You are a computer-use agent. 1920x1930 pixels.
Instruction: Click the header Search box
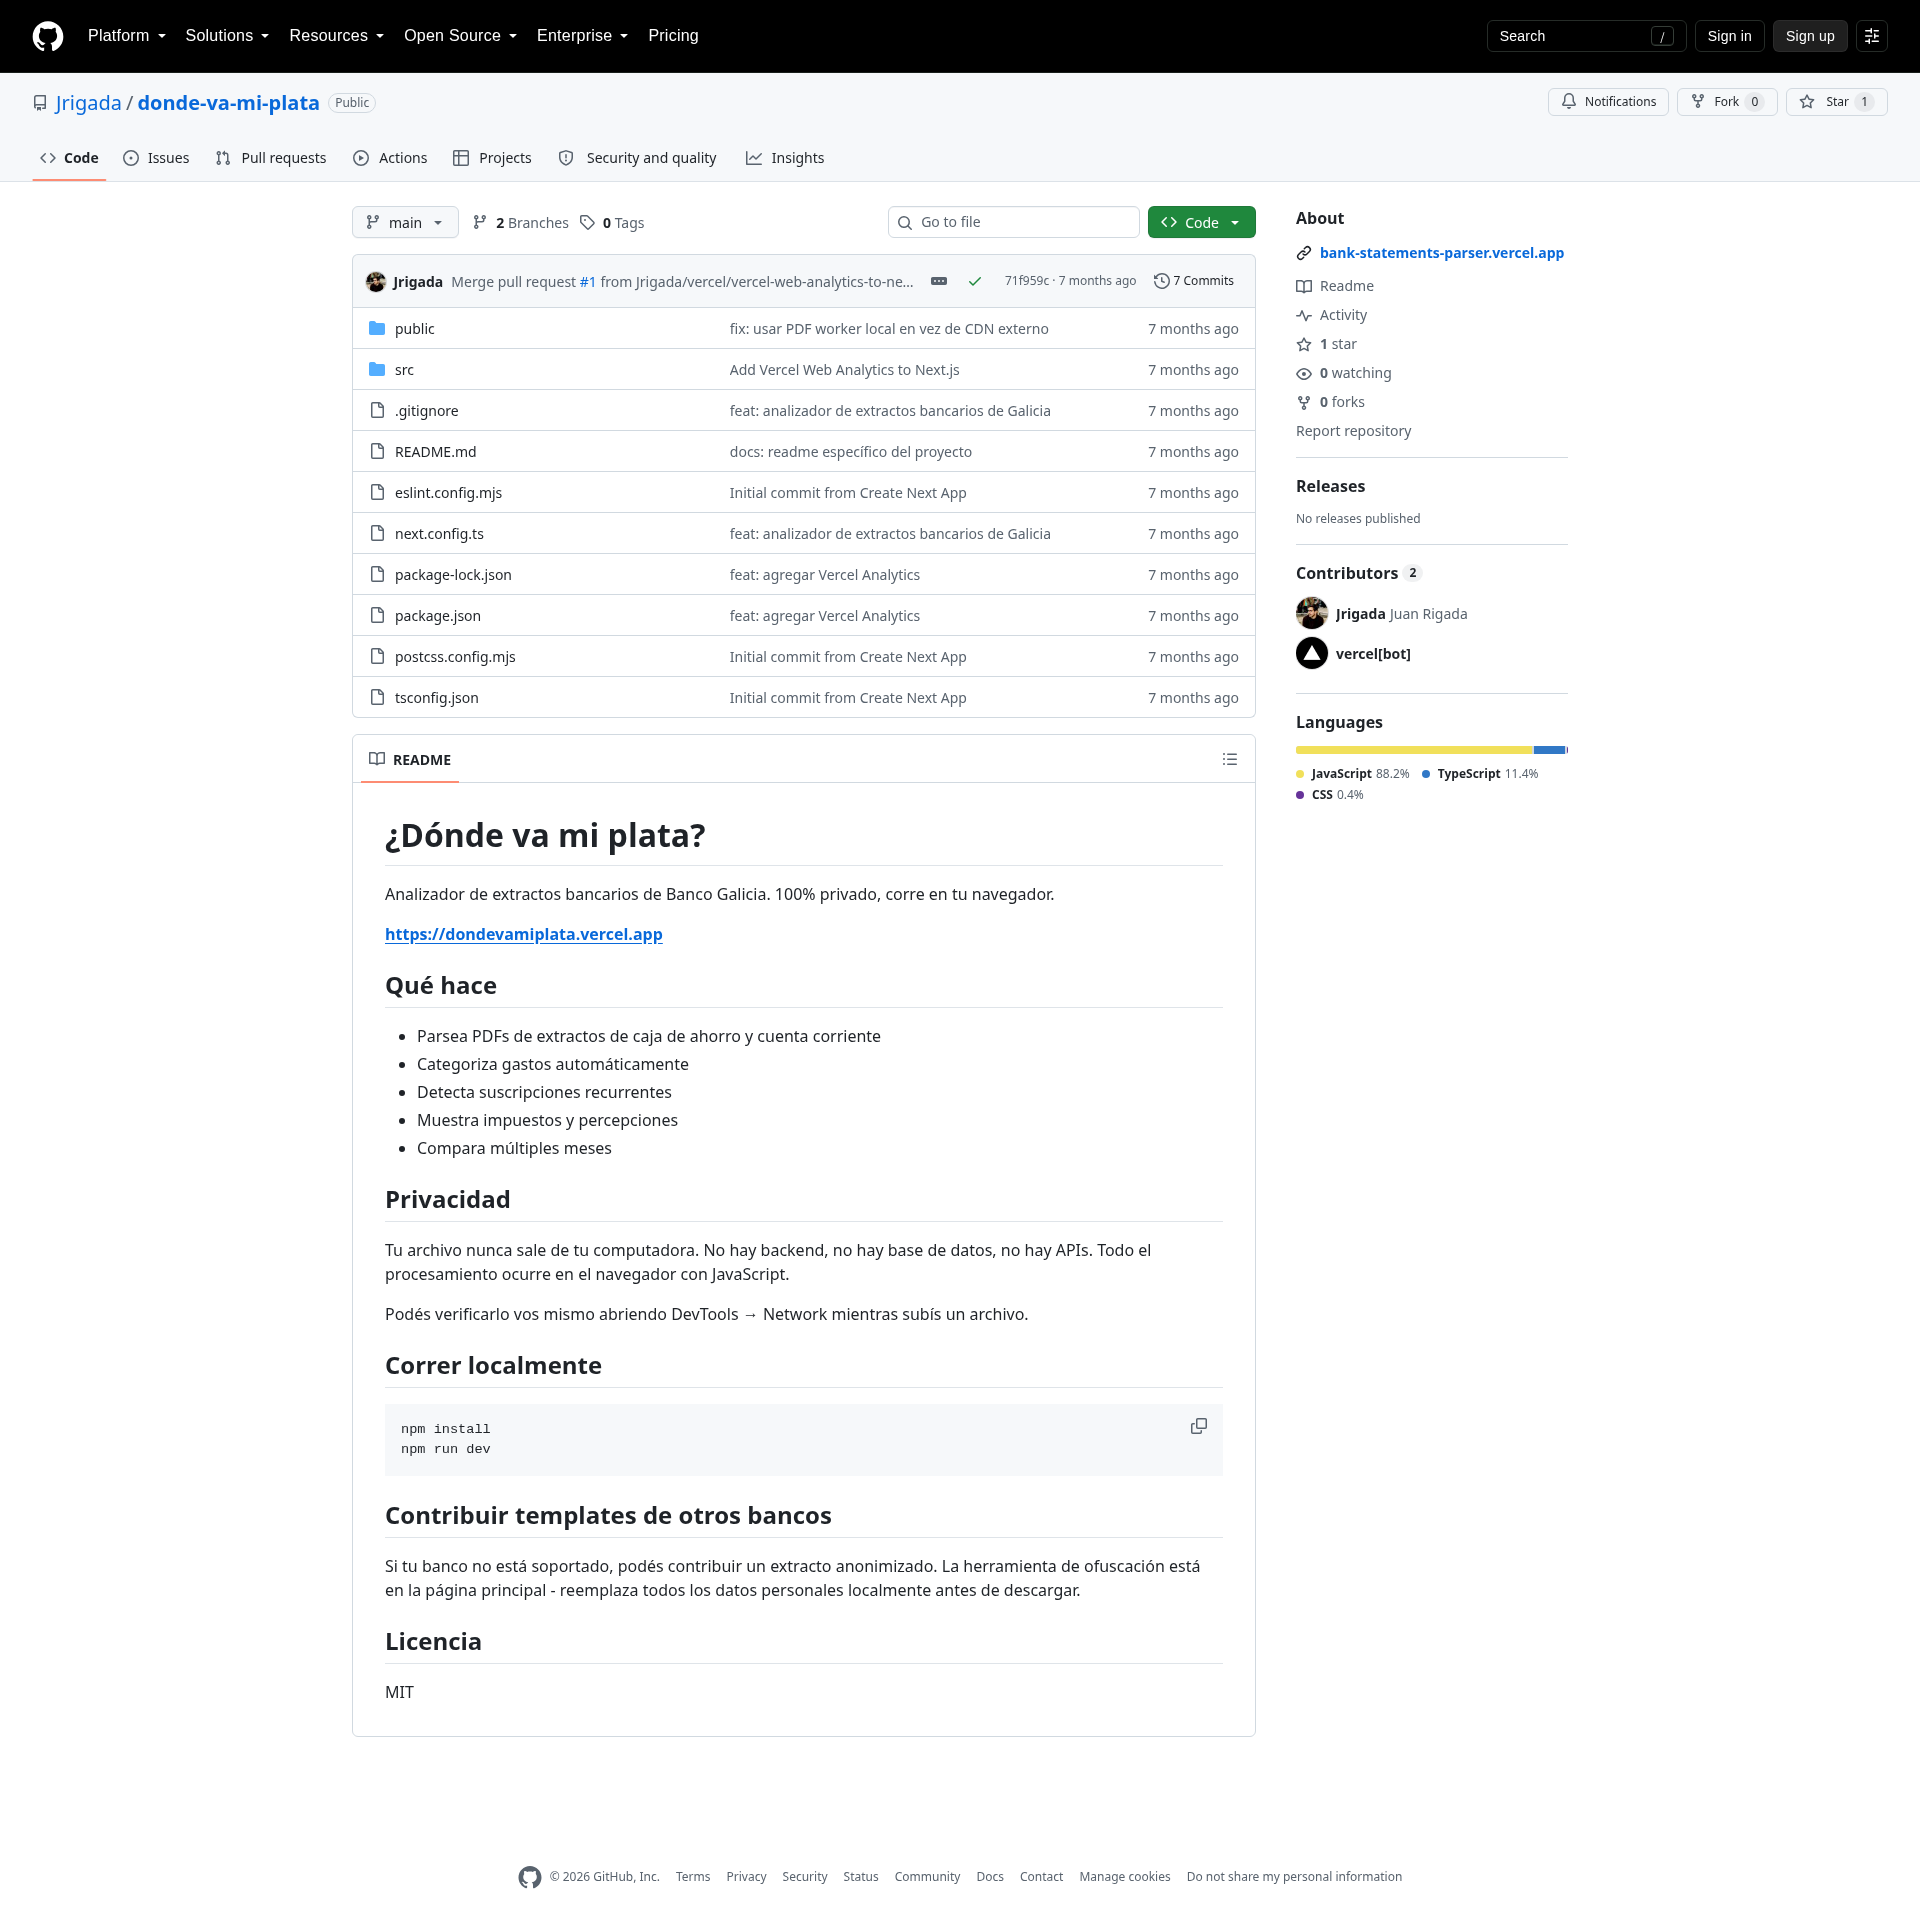coord(1586,36)
